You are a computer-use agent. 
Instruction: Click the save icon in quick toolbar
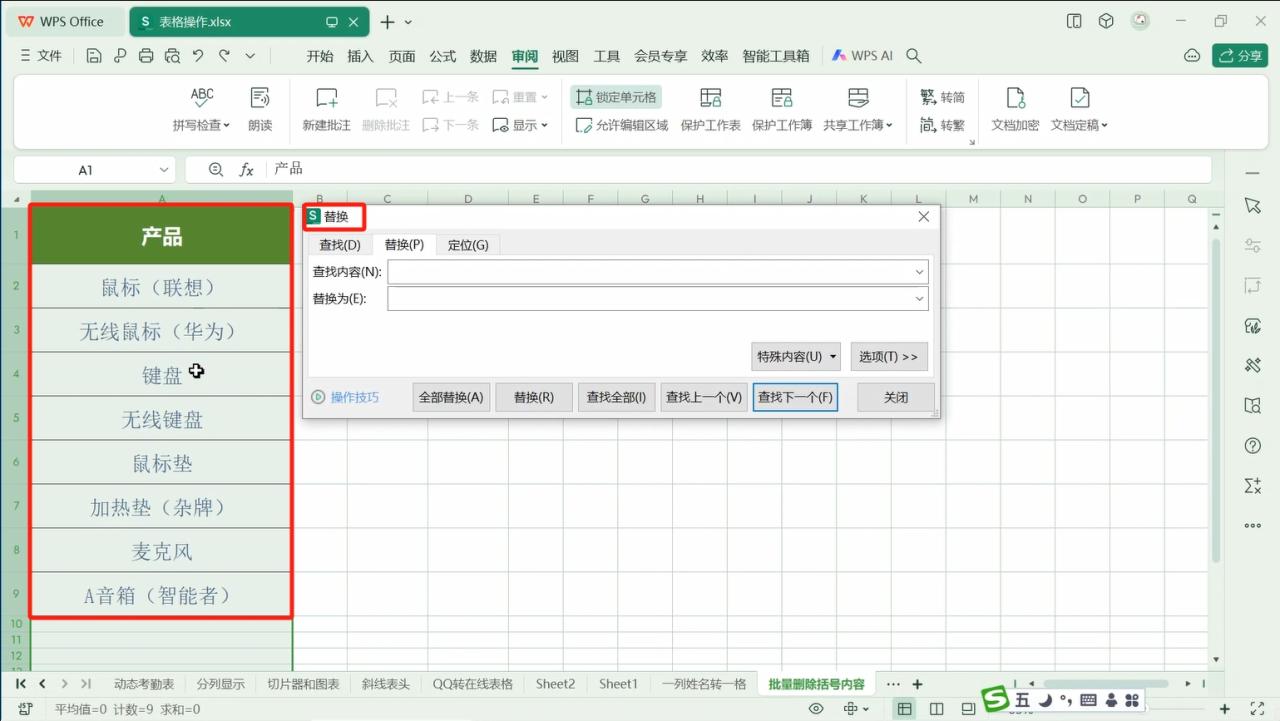94,56
